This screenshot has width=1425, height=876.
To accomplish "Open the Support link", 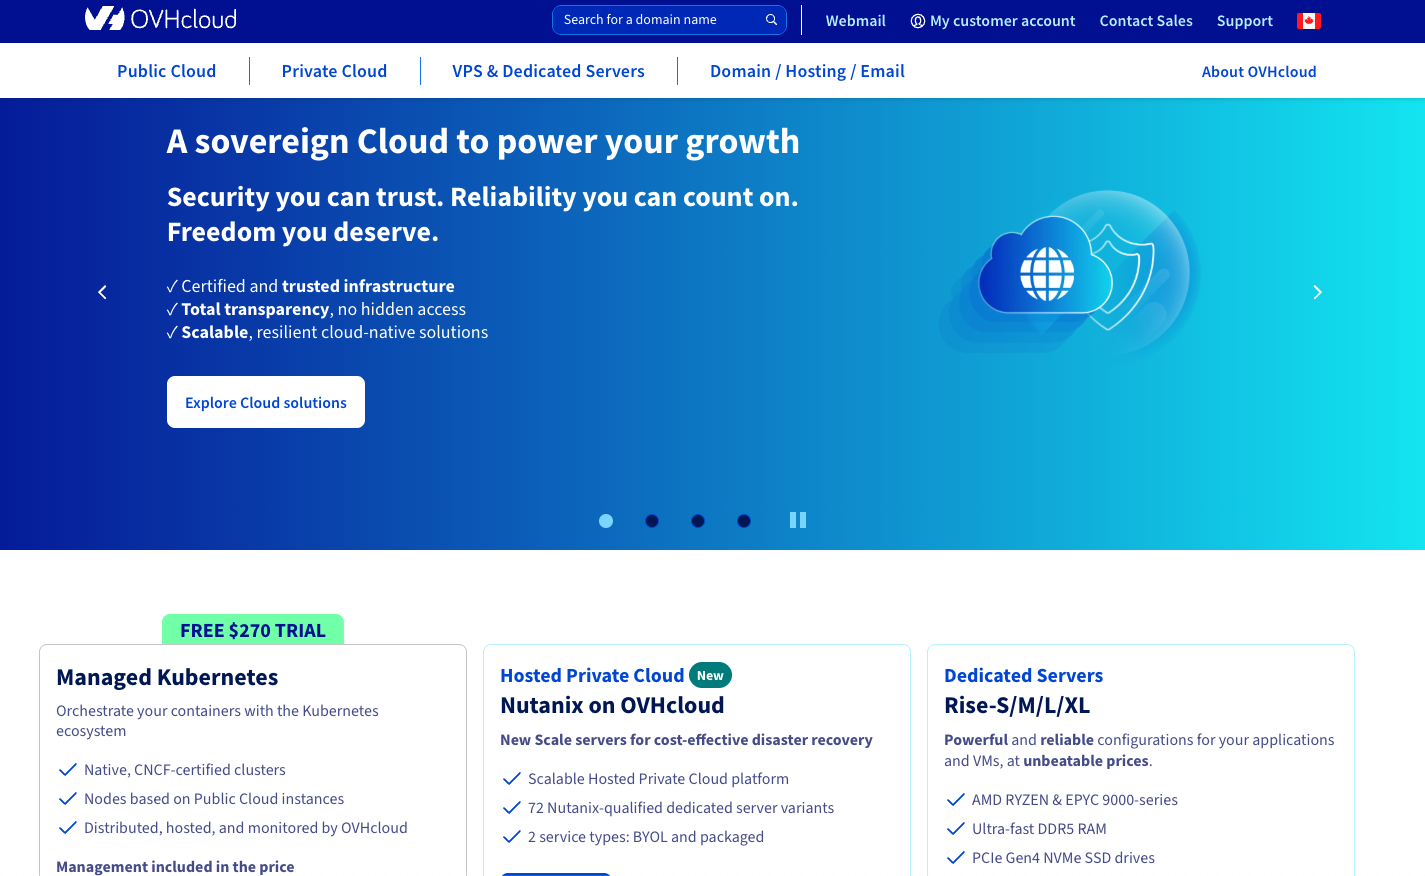I will (x=1245, y=21).
